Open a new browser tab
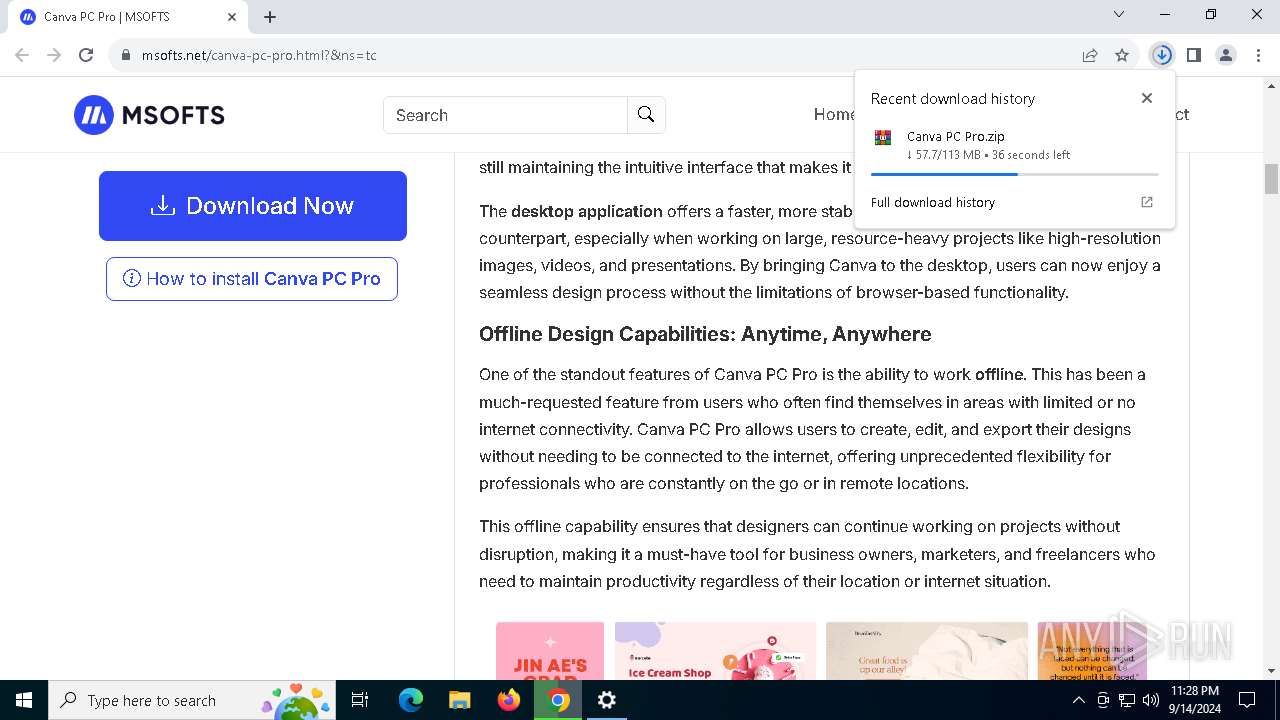The width and height of the screenshot is (1280, 720). (x=270, y=16)
